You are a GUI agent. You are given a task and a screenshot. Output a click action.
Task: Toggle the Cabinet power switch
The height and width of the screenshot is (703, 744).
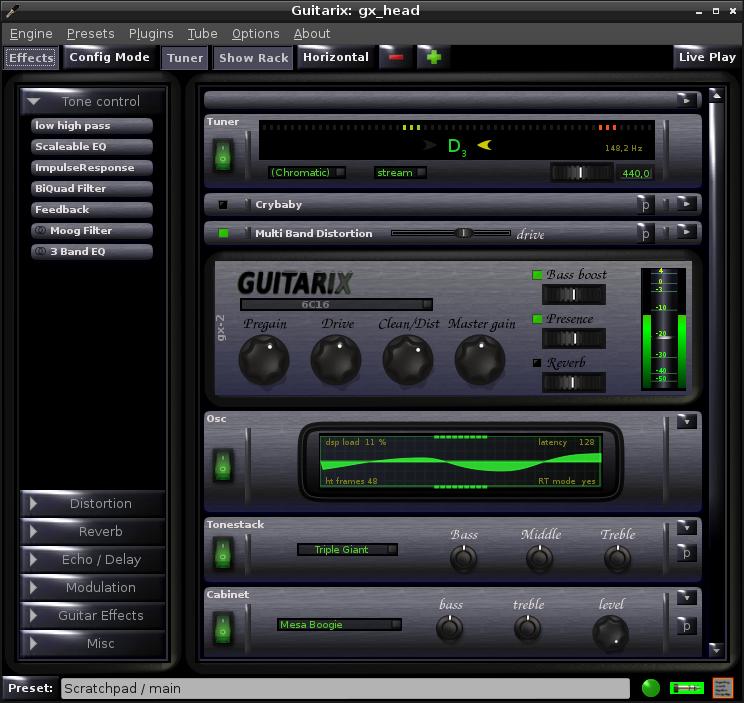(223, 628)
